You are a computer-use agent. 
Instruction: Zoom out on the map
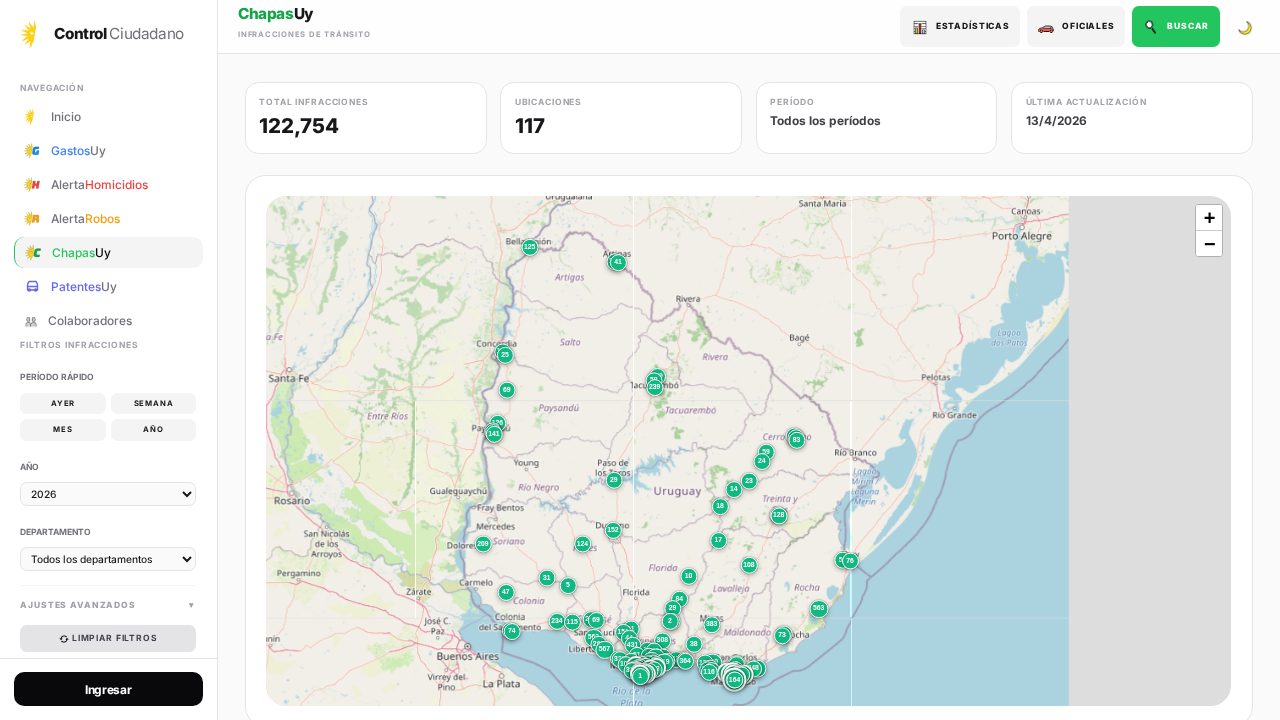point(1208,244)
